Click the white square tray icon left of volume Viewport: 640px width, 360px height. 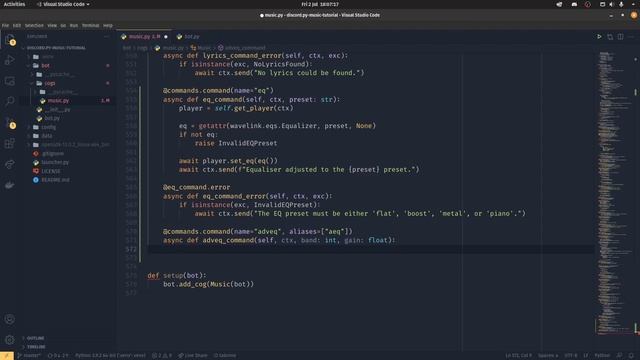[x=602, y=4]
